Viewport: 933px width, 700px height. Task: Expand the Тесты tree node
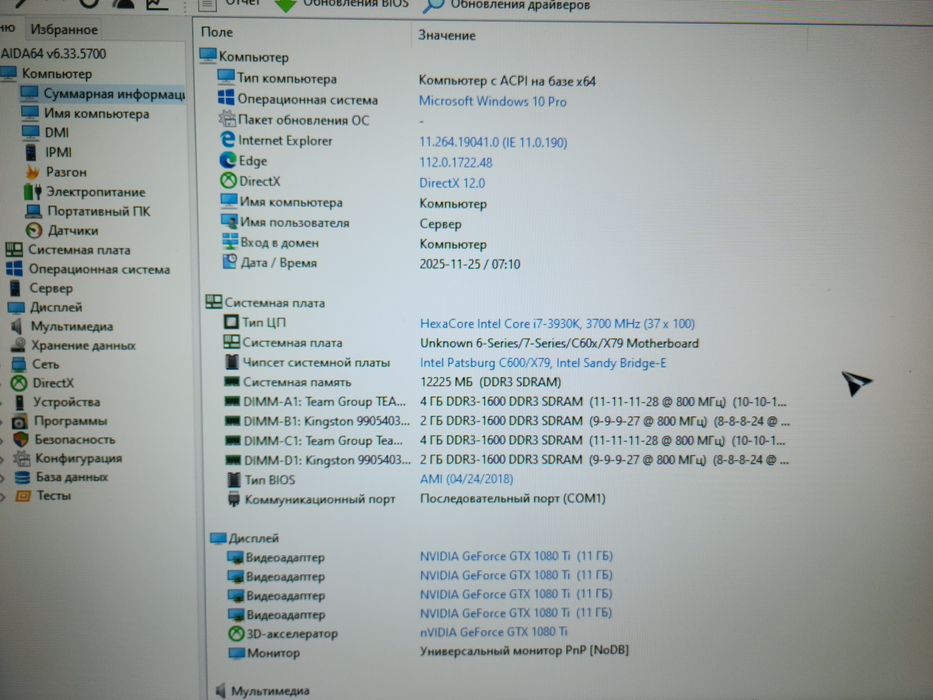[3, 496]
